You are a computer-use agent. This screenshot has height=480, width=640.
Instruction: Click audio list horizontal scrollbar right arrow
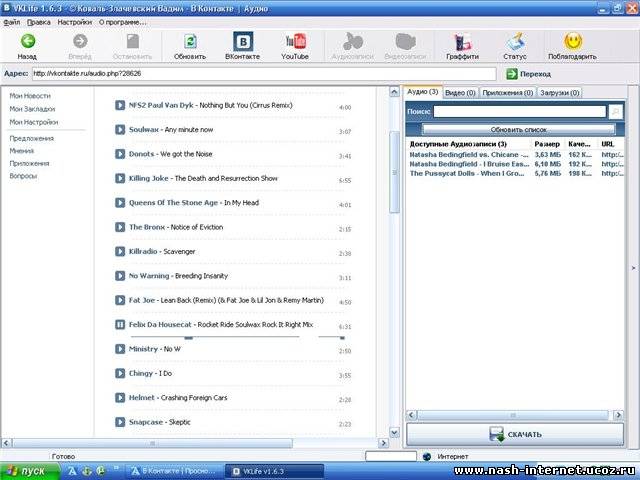coord(618,416)
